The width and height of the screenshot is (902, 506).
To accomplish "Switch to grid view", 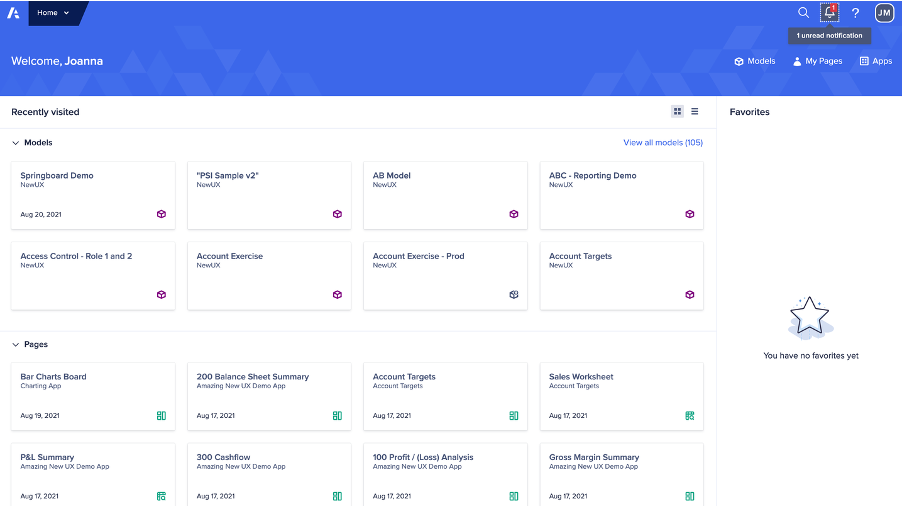I will pyautogui.click(x=677, y=112).
